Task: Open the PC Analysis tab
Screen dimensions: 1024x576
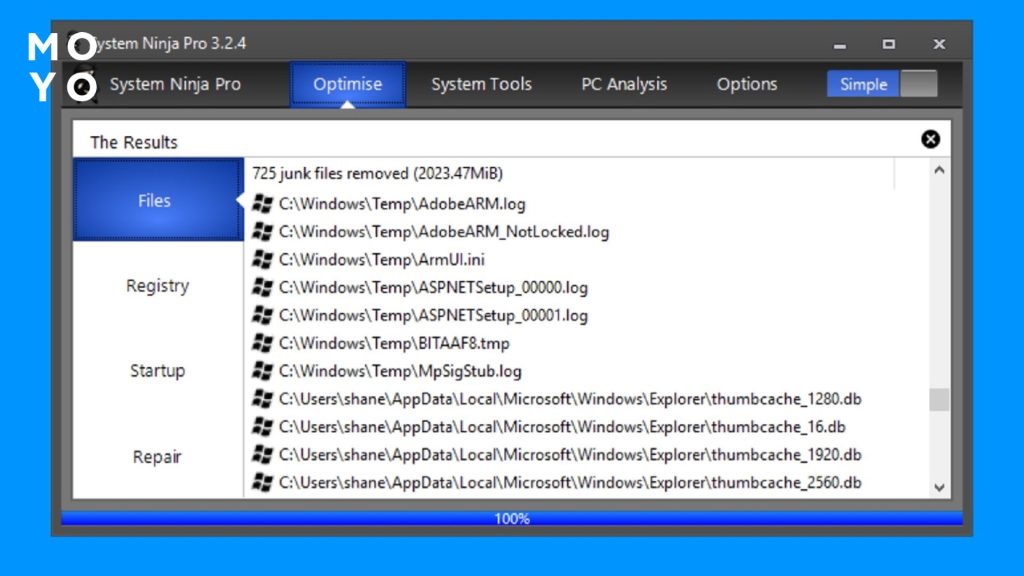Action: pyautogui.click(x=624, y=84)
